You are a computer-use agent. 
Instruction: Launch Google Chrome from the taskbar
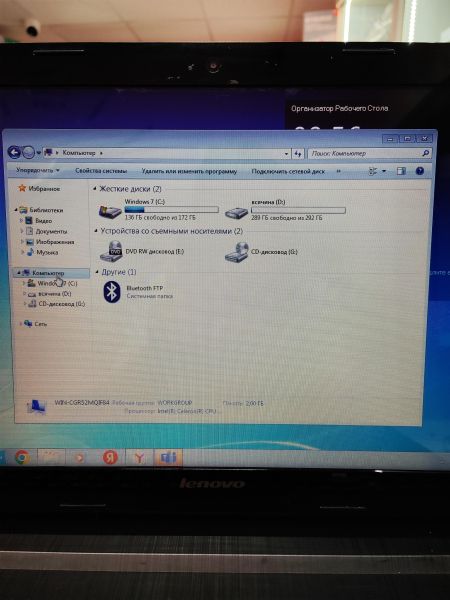pos(22,457)
